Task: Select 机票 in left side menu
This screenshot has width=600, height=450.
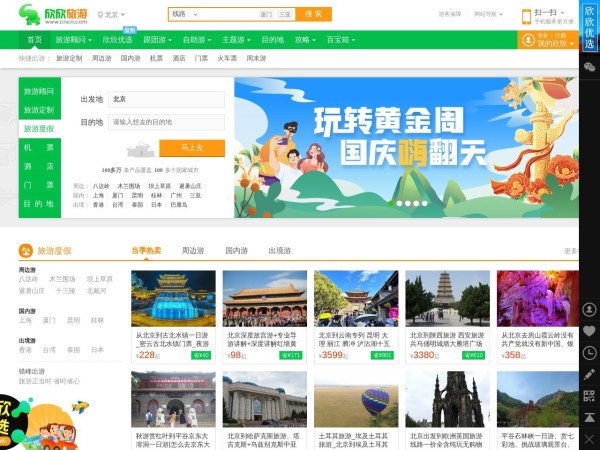Action: (x=39, y=148)
